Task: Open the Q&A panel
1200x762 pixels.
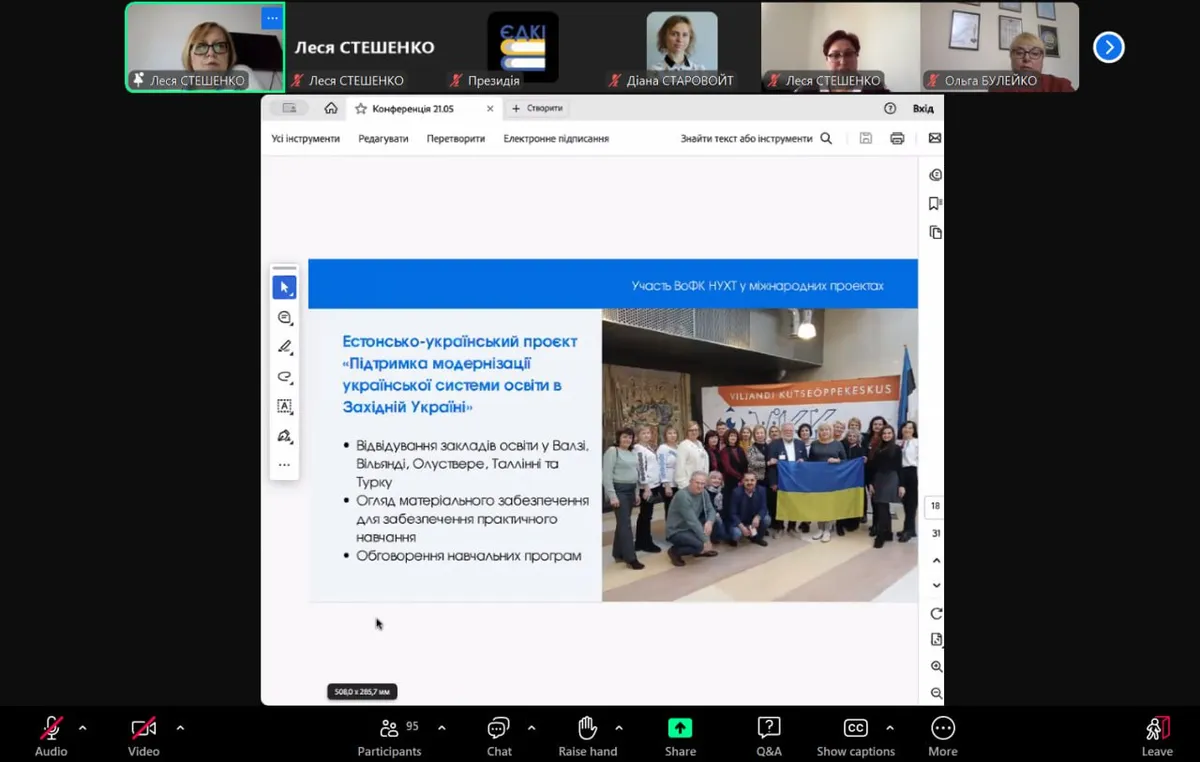Action: [769, 736]
